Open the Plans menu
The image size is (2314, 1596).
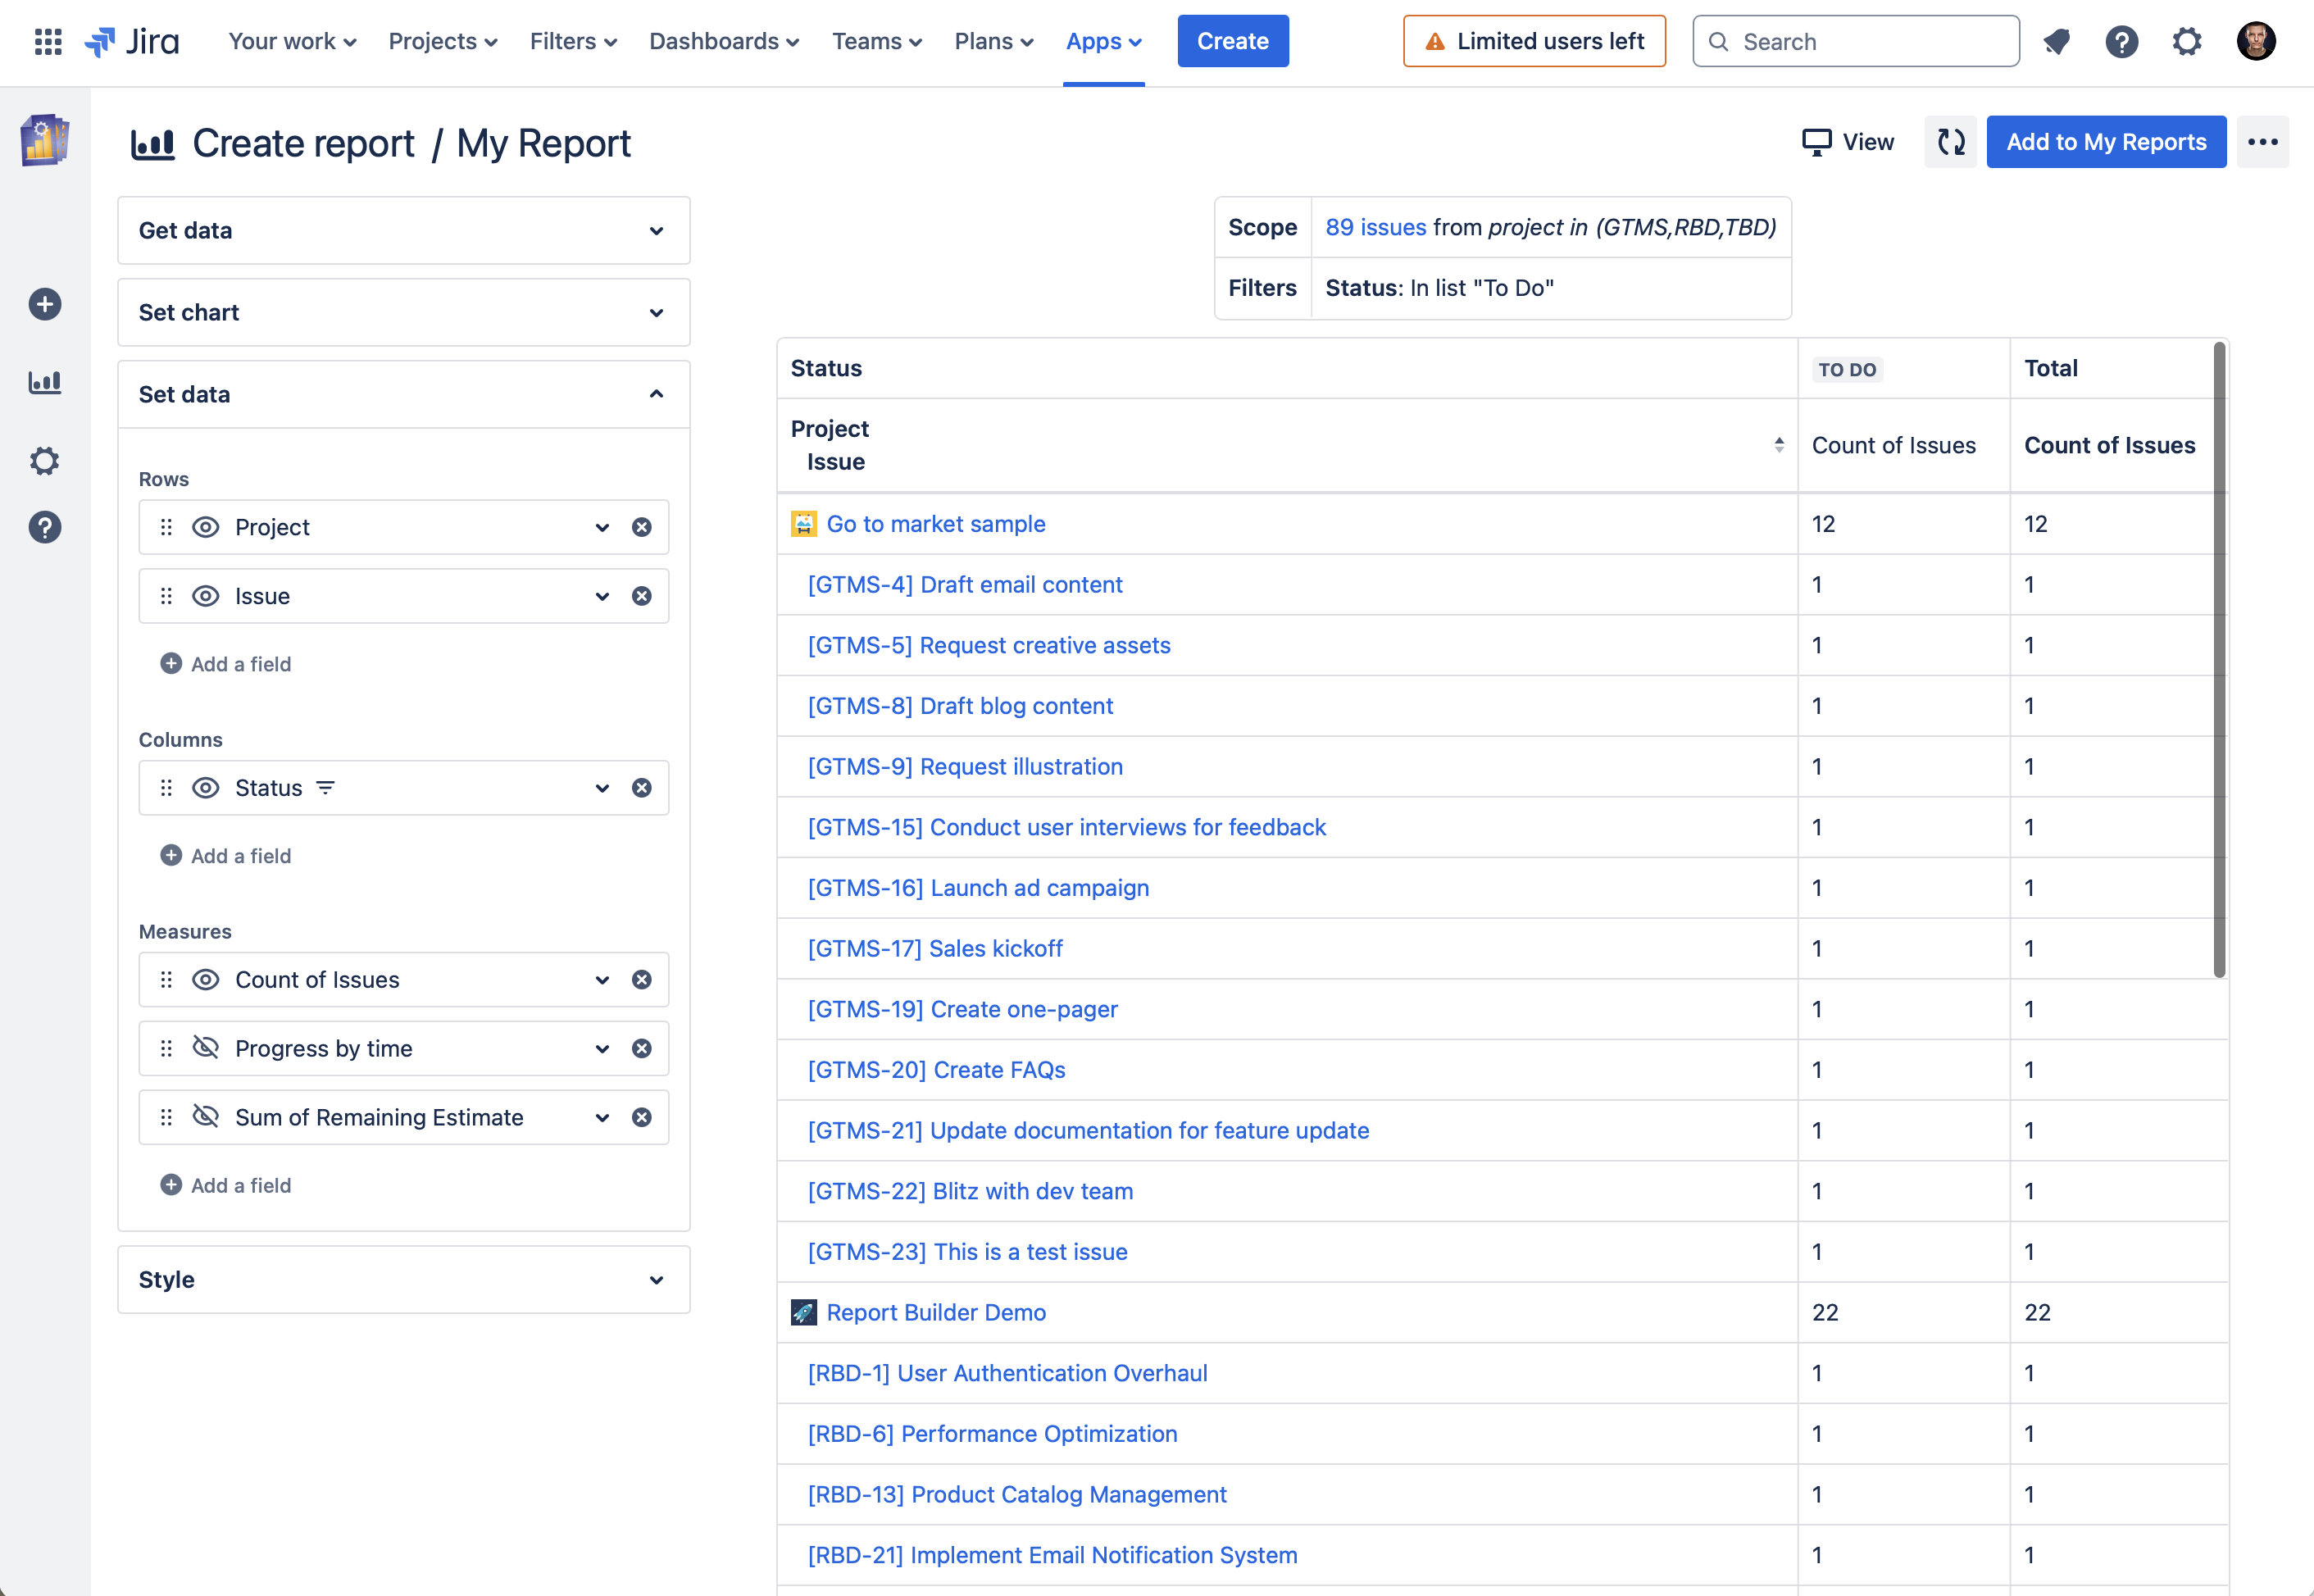pos(994,41)
